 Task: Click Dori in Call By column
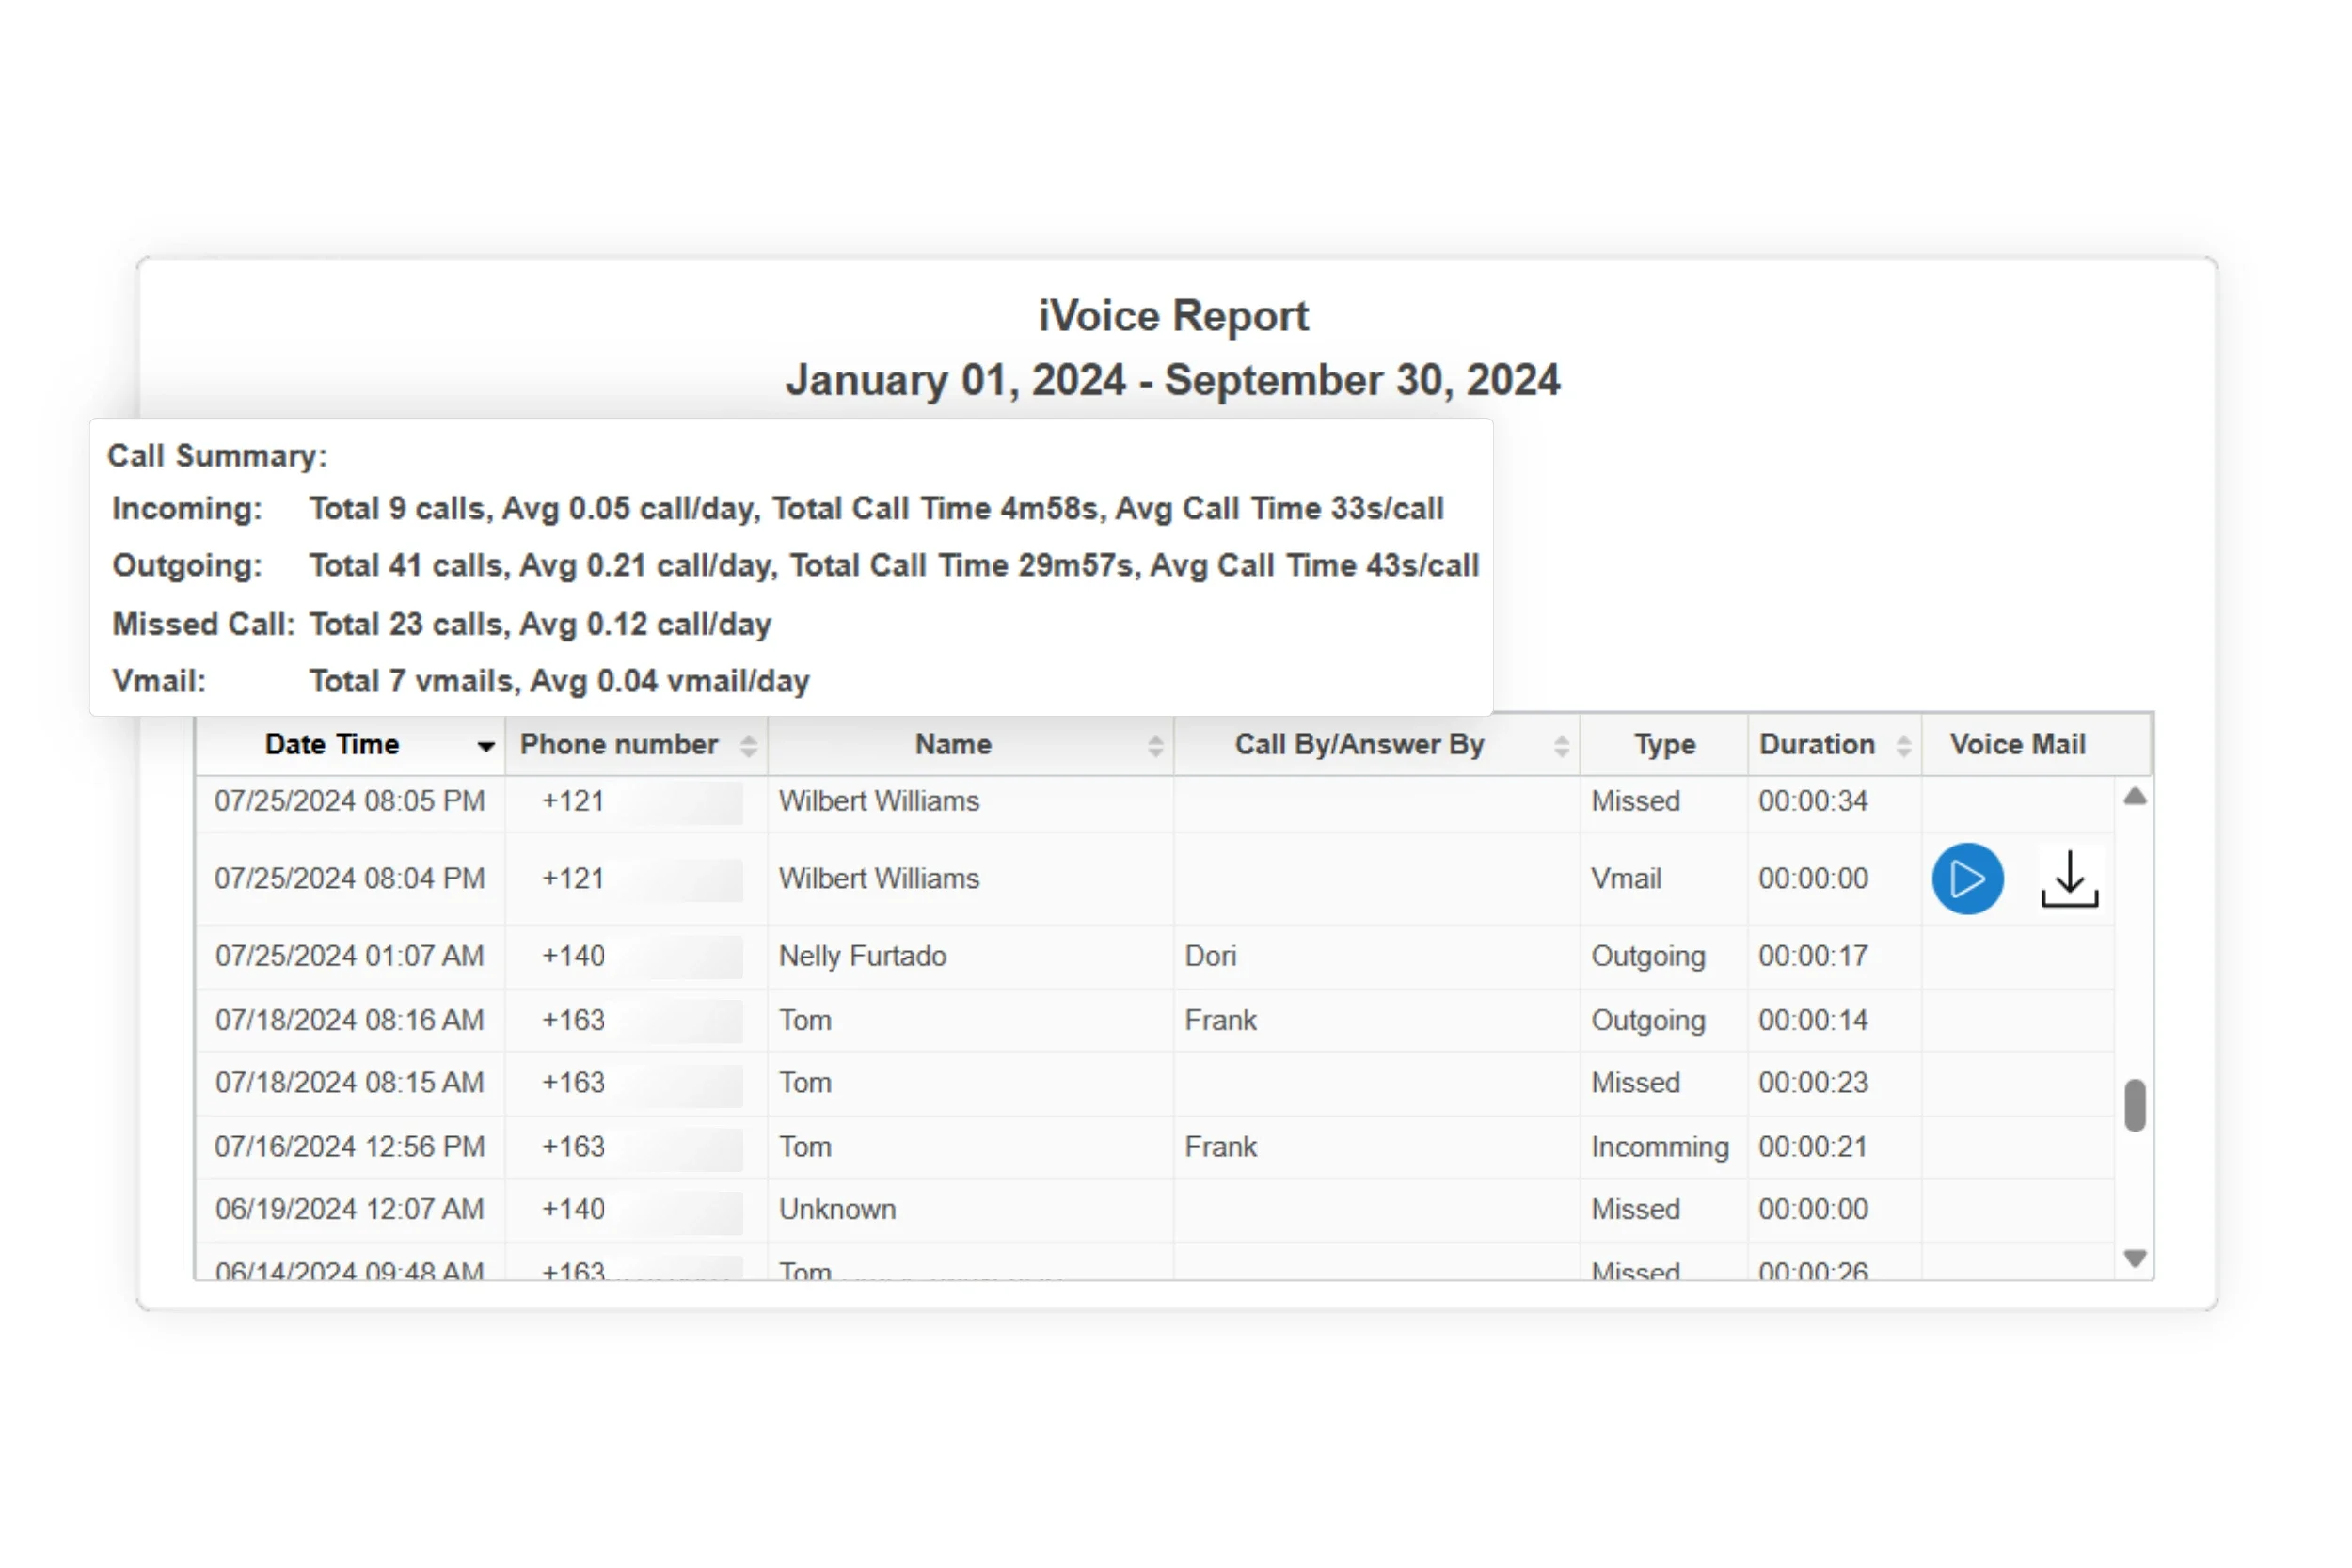[x=1210, y=956]
